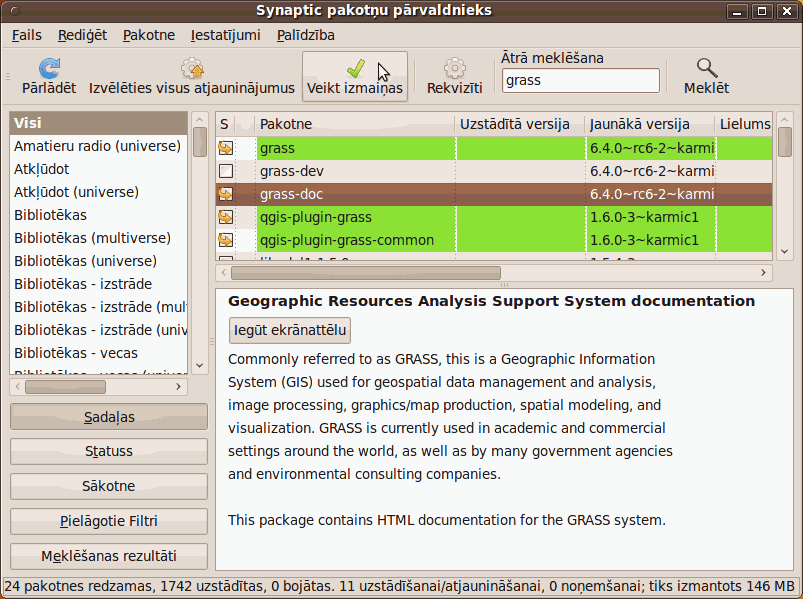Select the Bibliotēkas section
The image size is (803, 599).
(98, 215)
